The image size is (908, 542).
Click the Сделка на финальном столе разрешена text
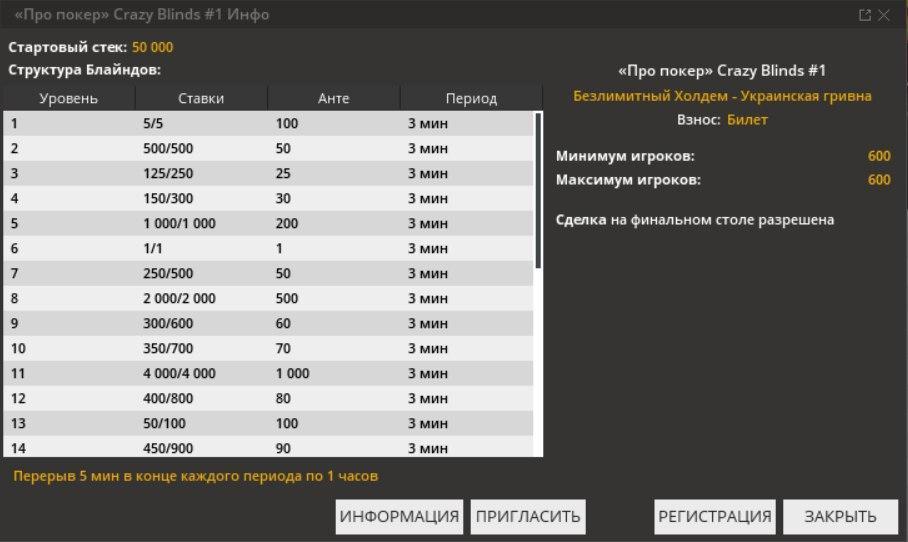click(x=695, y=220)
